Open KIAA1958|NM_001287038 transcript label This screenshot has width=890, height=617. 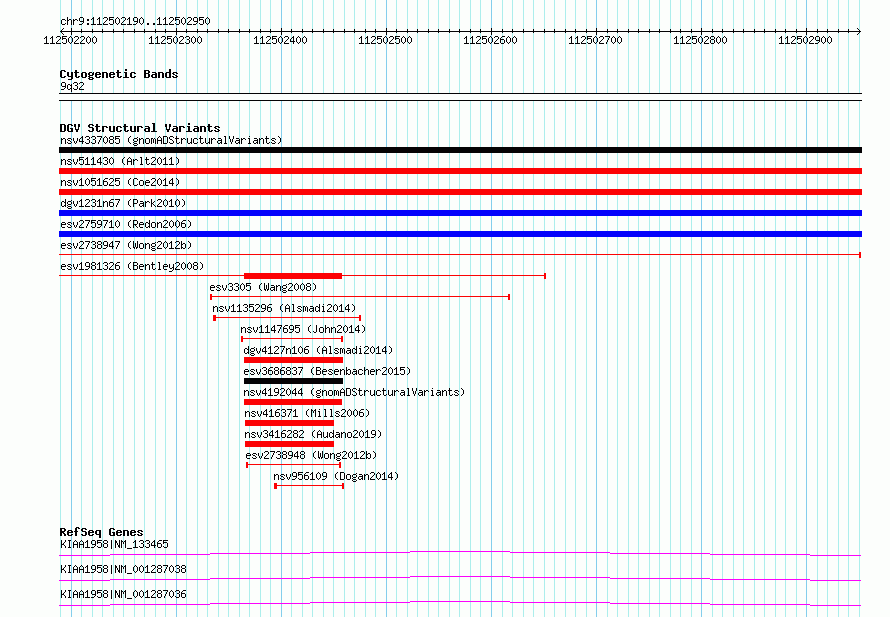tap(123, 569)
